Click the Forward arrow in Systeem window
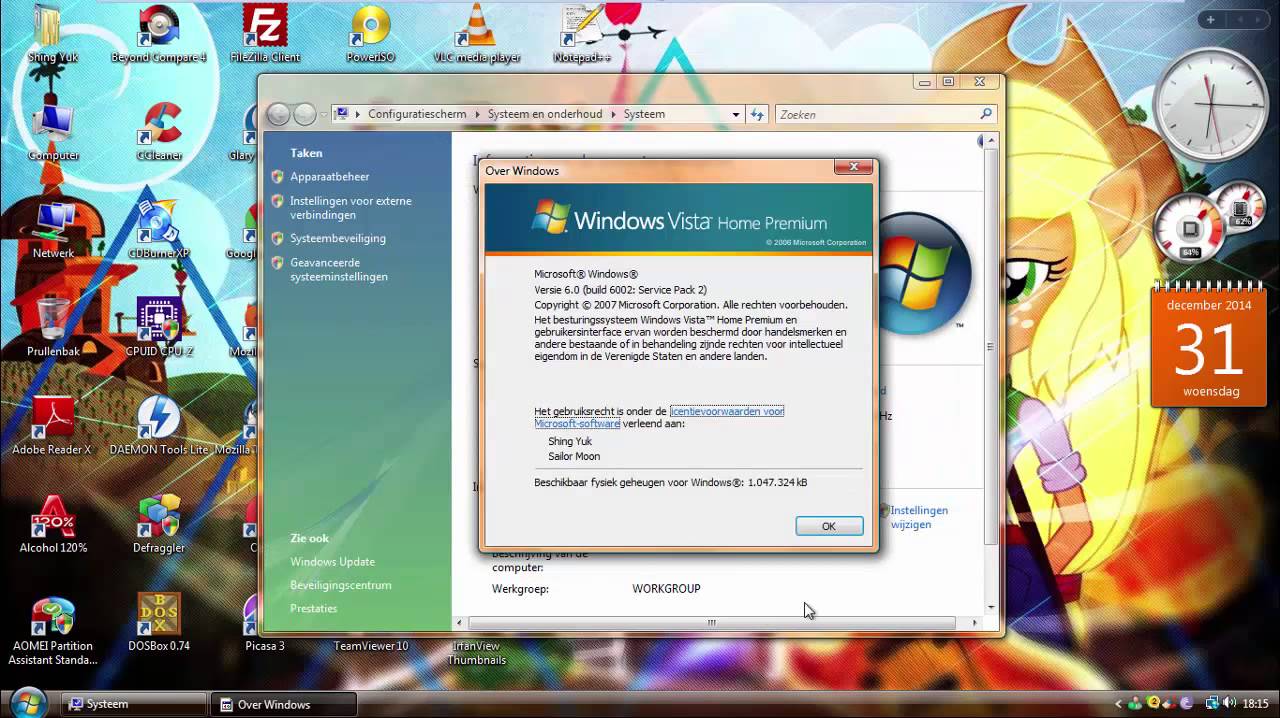Screen dimensions: 1280x718 [305, 114]
